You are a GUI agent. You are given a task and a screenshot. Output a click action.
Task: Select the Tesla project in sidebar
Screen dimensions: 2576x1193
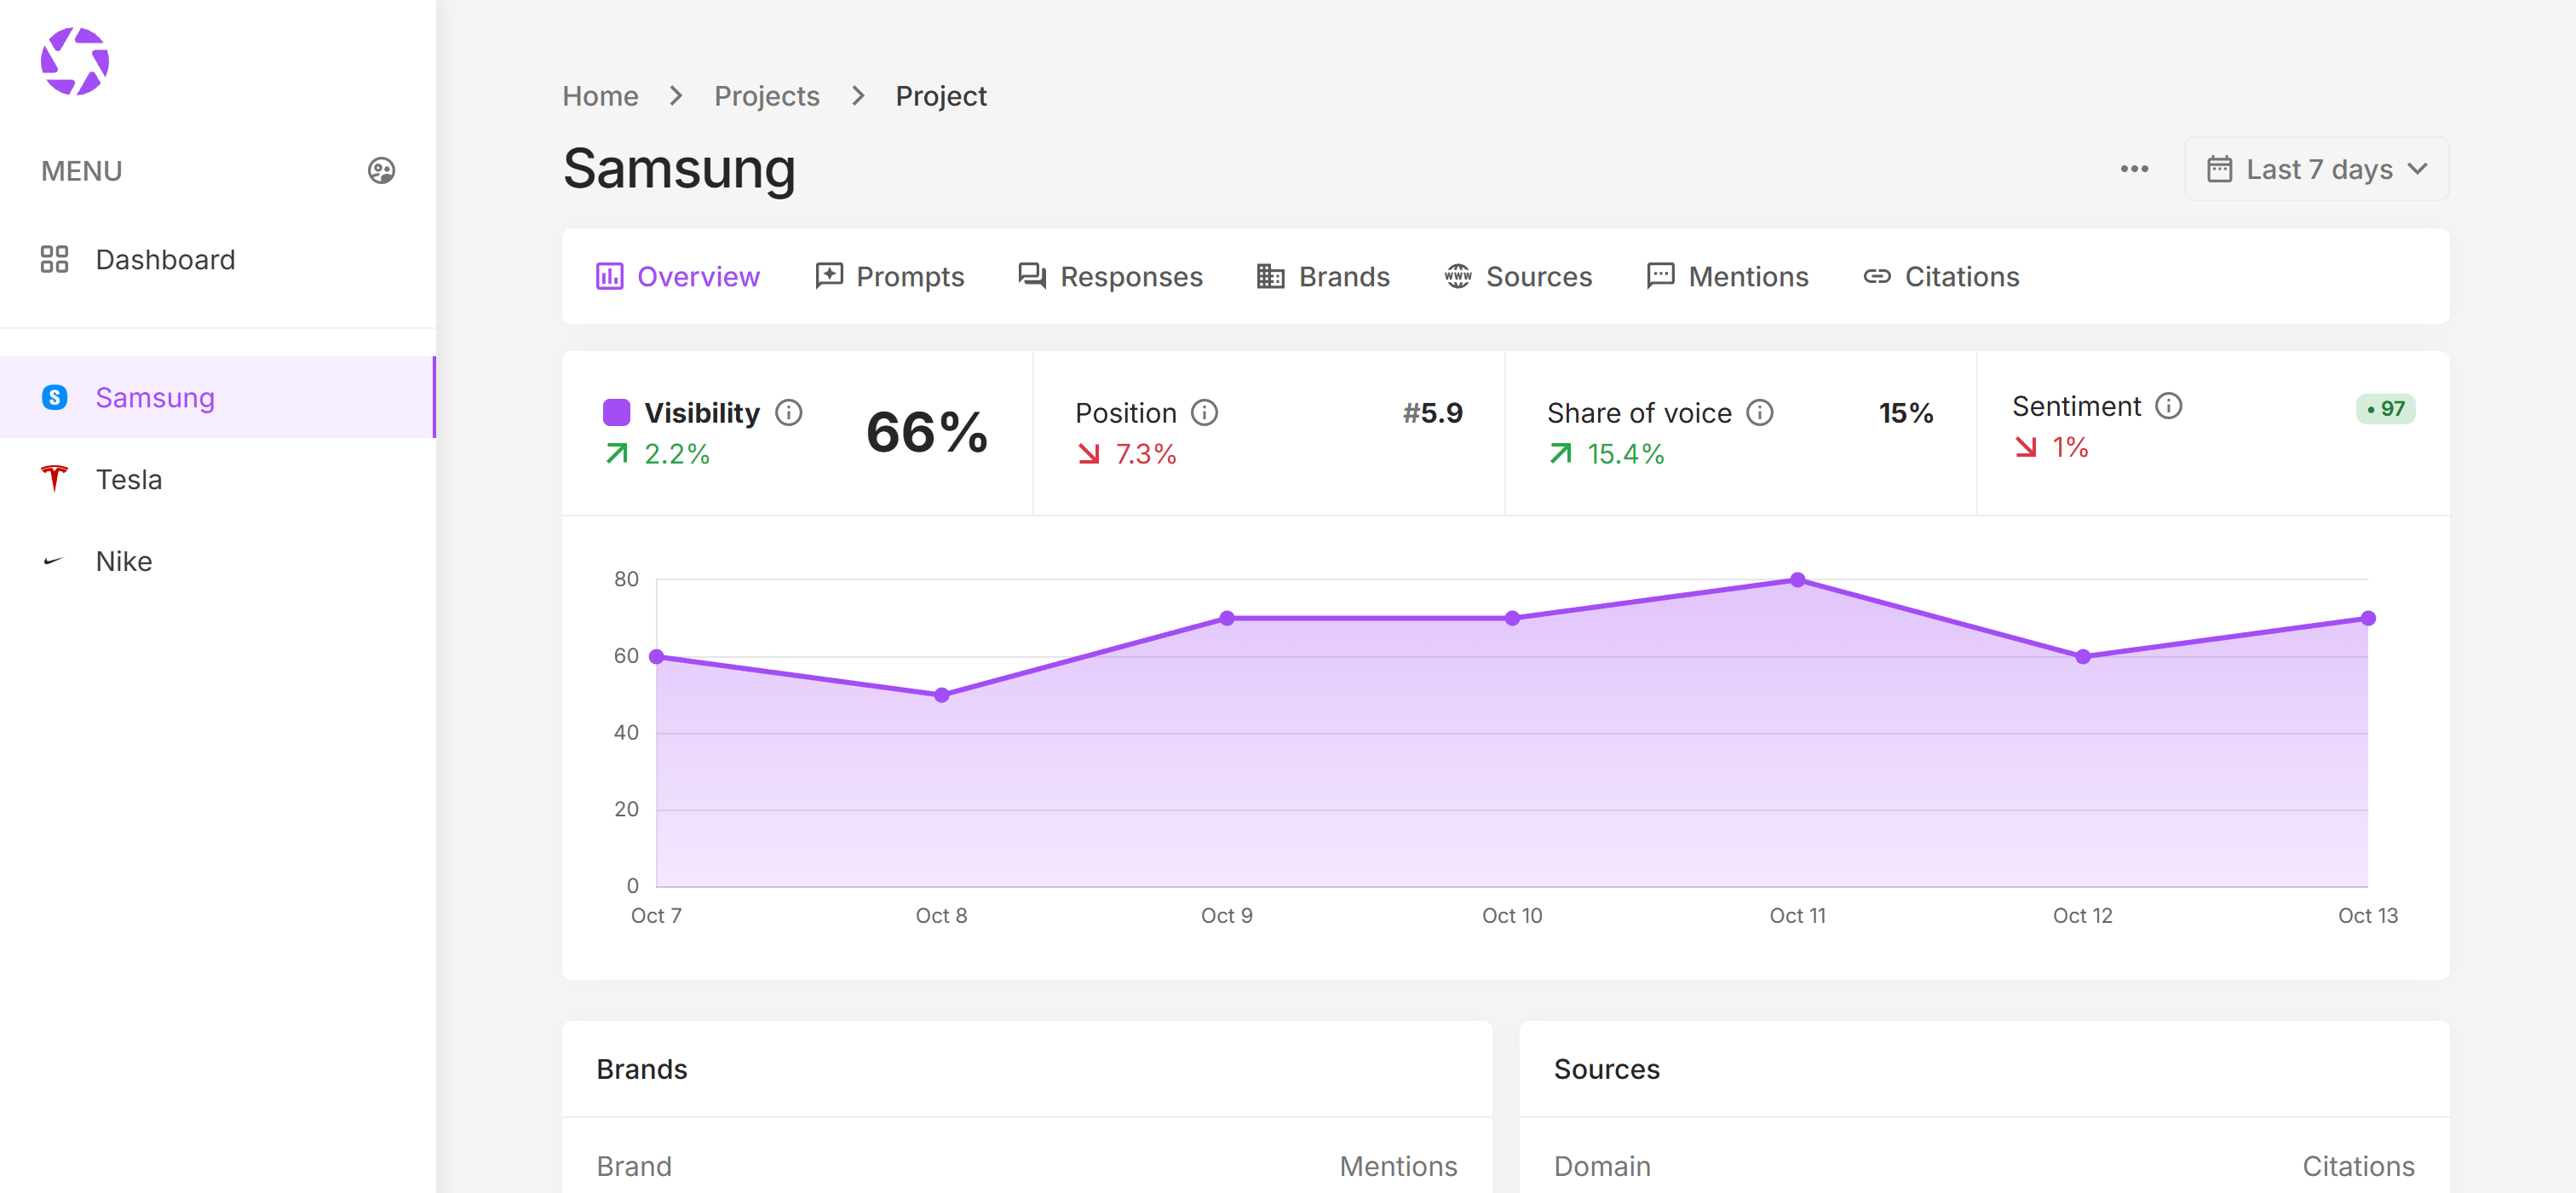(218, 479)
